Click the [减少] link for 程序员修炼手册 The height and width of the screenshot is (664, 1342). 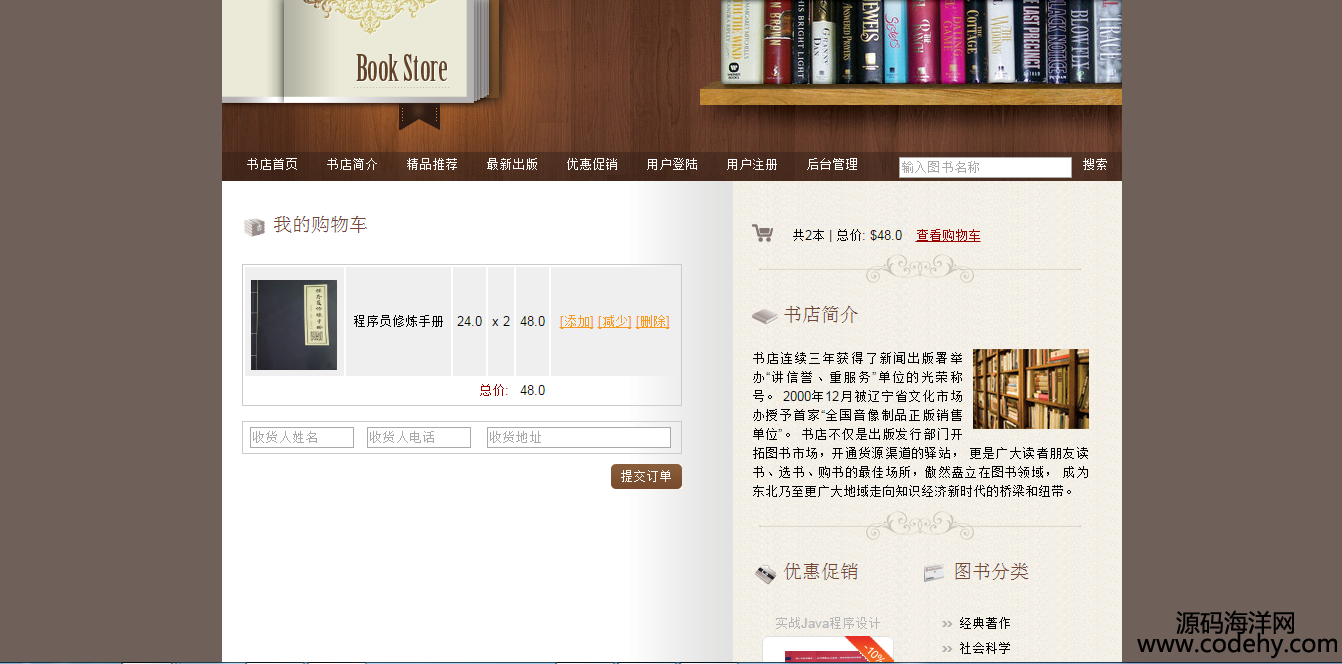[615, 322]
